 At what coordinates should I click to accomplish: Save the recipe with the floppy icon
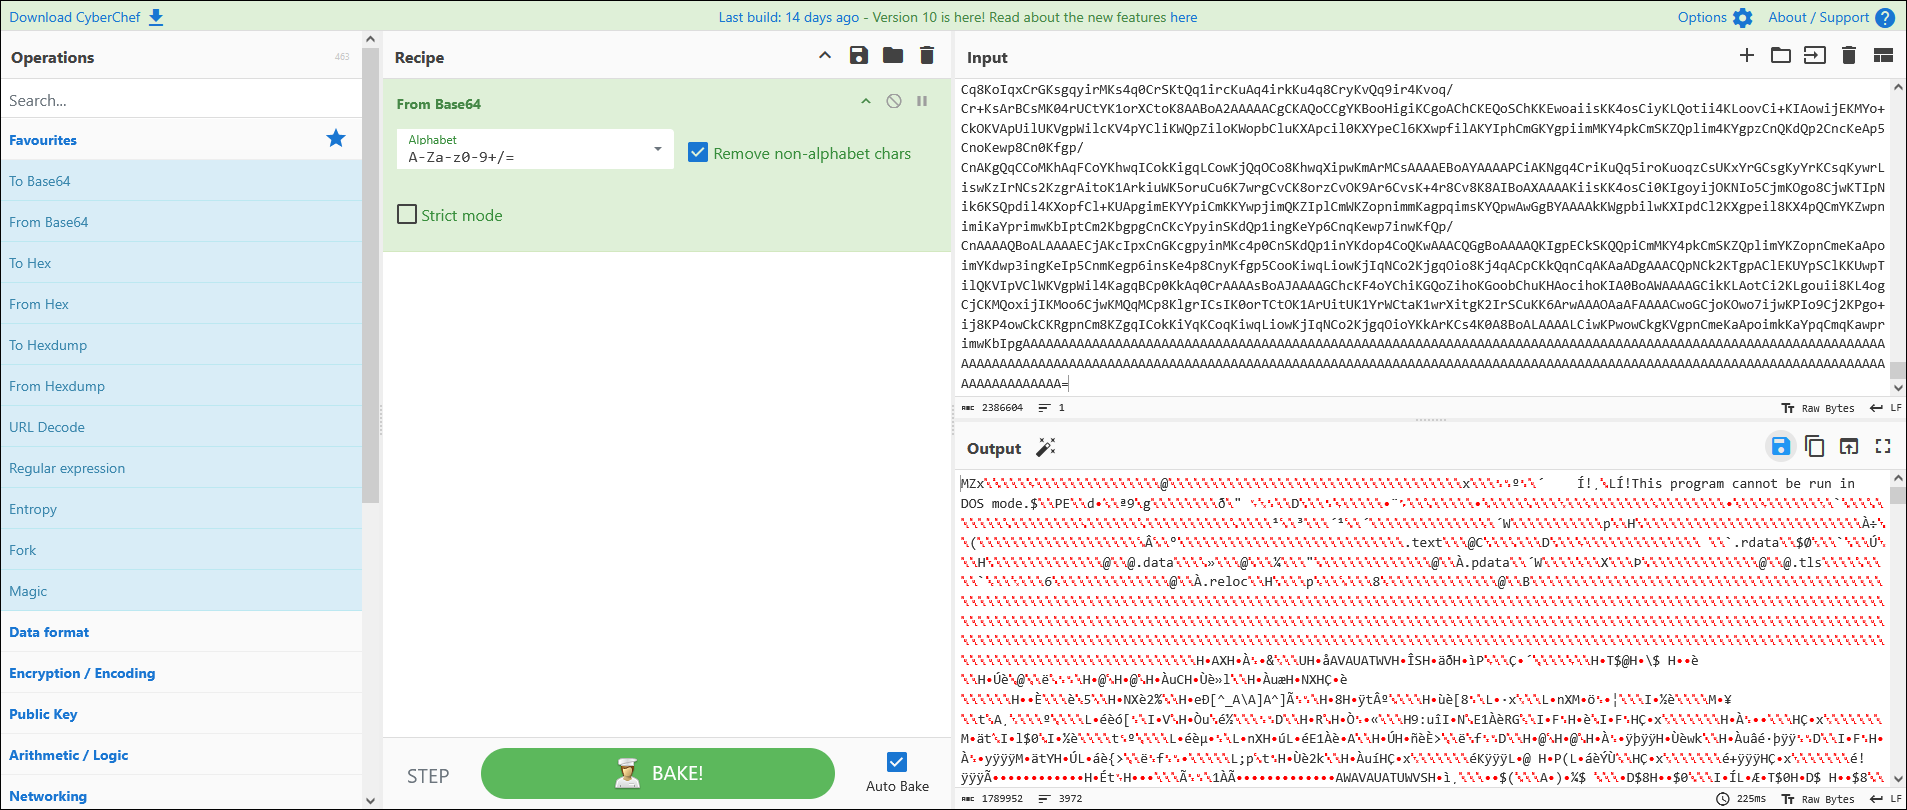pos(859,56)
